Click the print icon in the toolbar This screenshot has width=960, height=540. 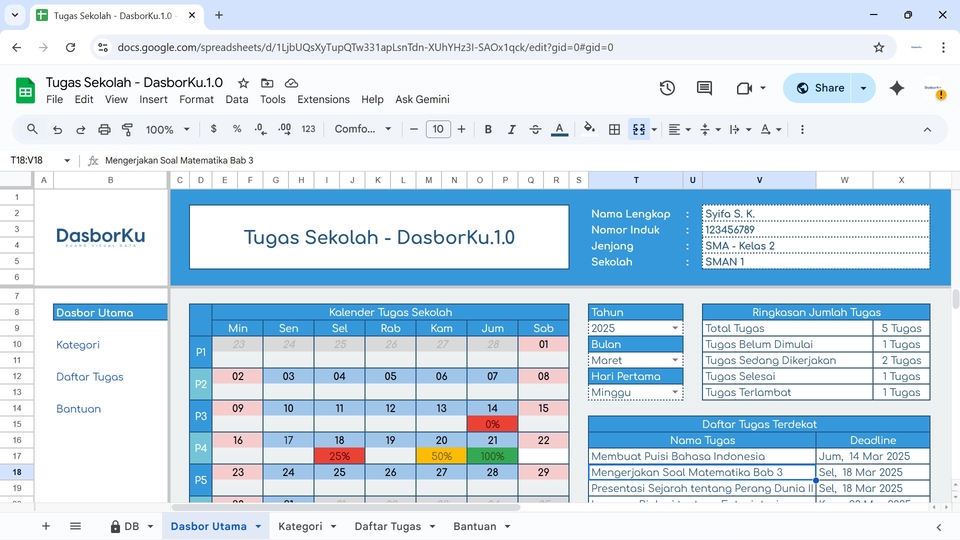click(x=104, y=129)
